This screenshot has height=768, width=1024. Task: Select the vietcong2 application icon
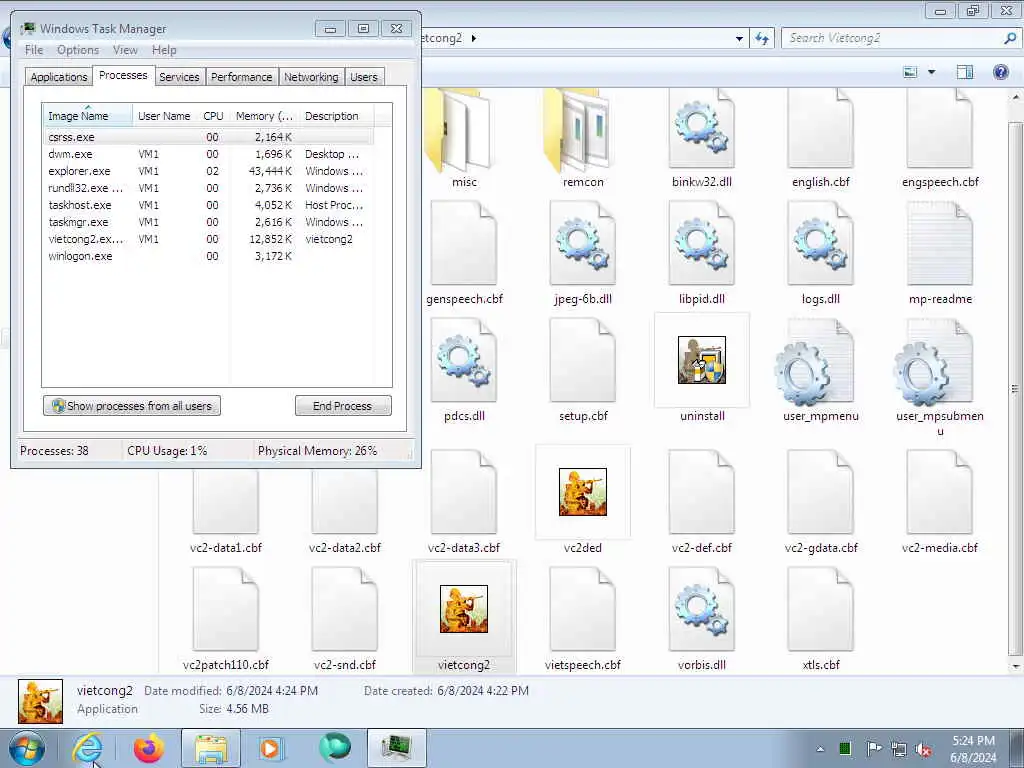click(464, 609)
